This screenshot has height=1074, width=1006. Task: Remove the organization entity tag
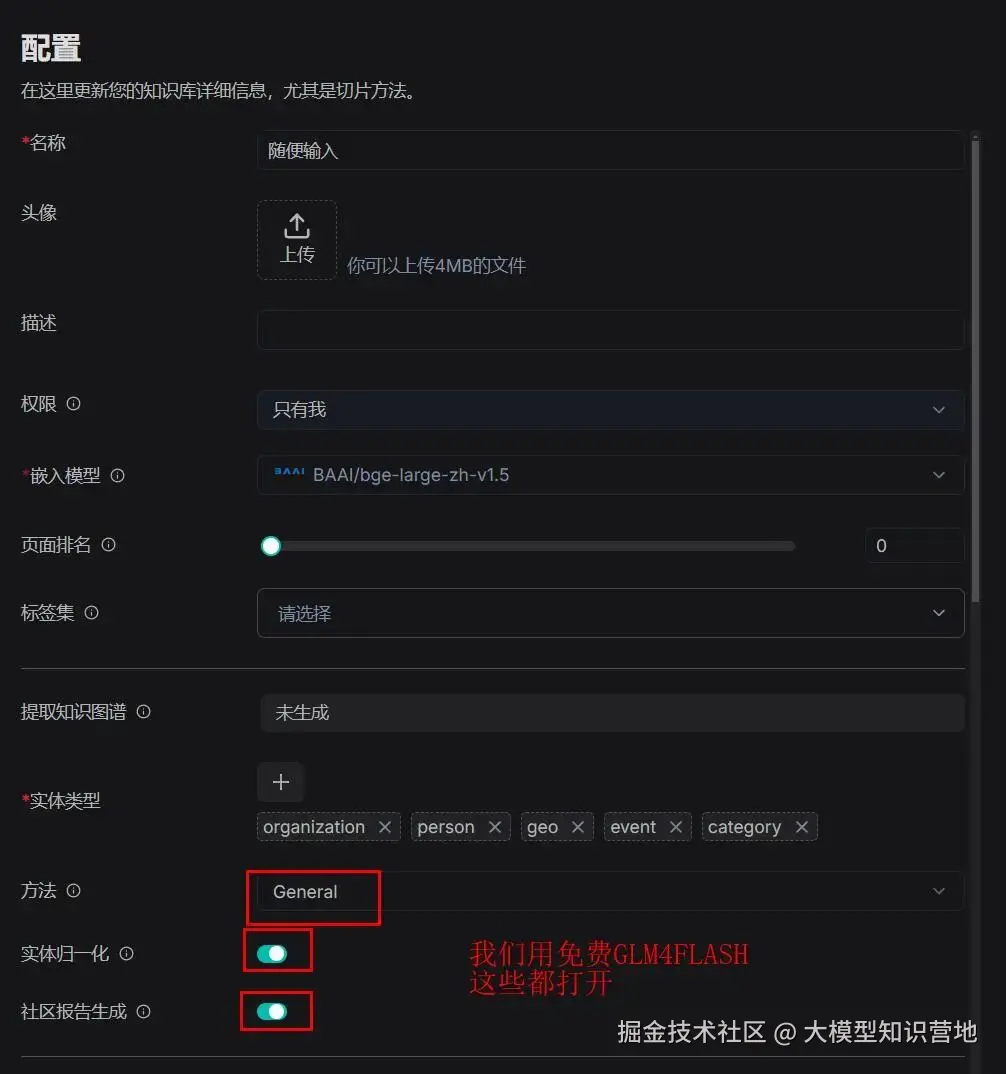(x=385, y=827)
